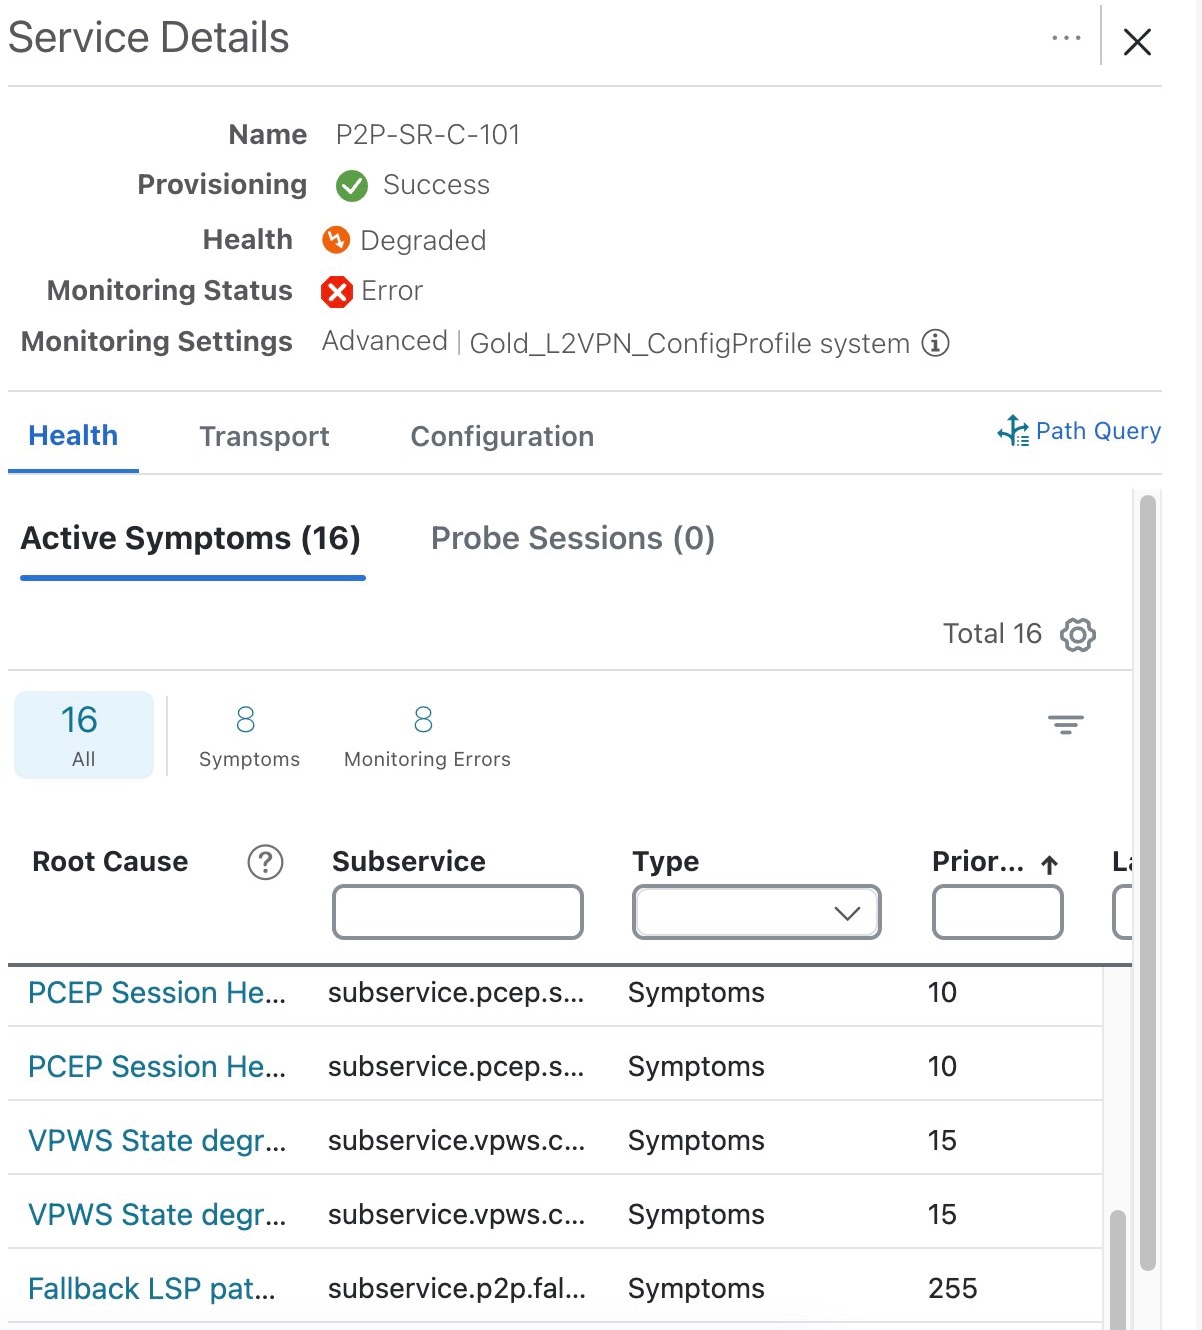Click inside the Subservice filter field
The width and height of the screenshot is (1202, 1330).
coord(456,912)
